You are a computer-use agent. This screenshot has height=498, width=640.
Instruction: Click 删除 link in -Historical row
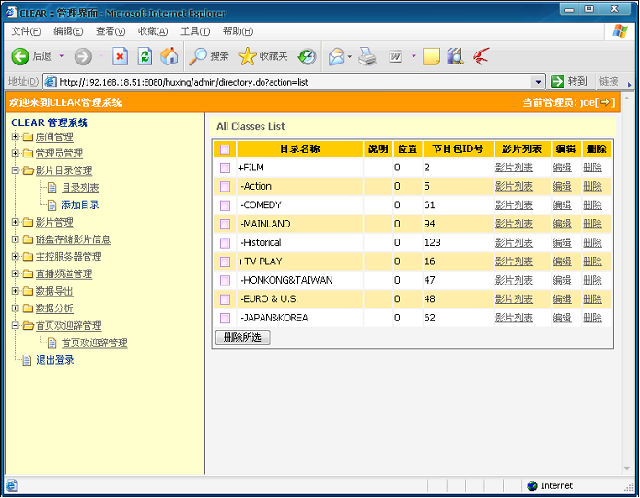[592, 243]
